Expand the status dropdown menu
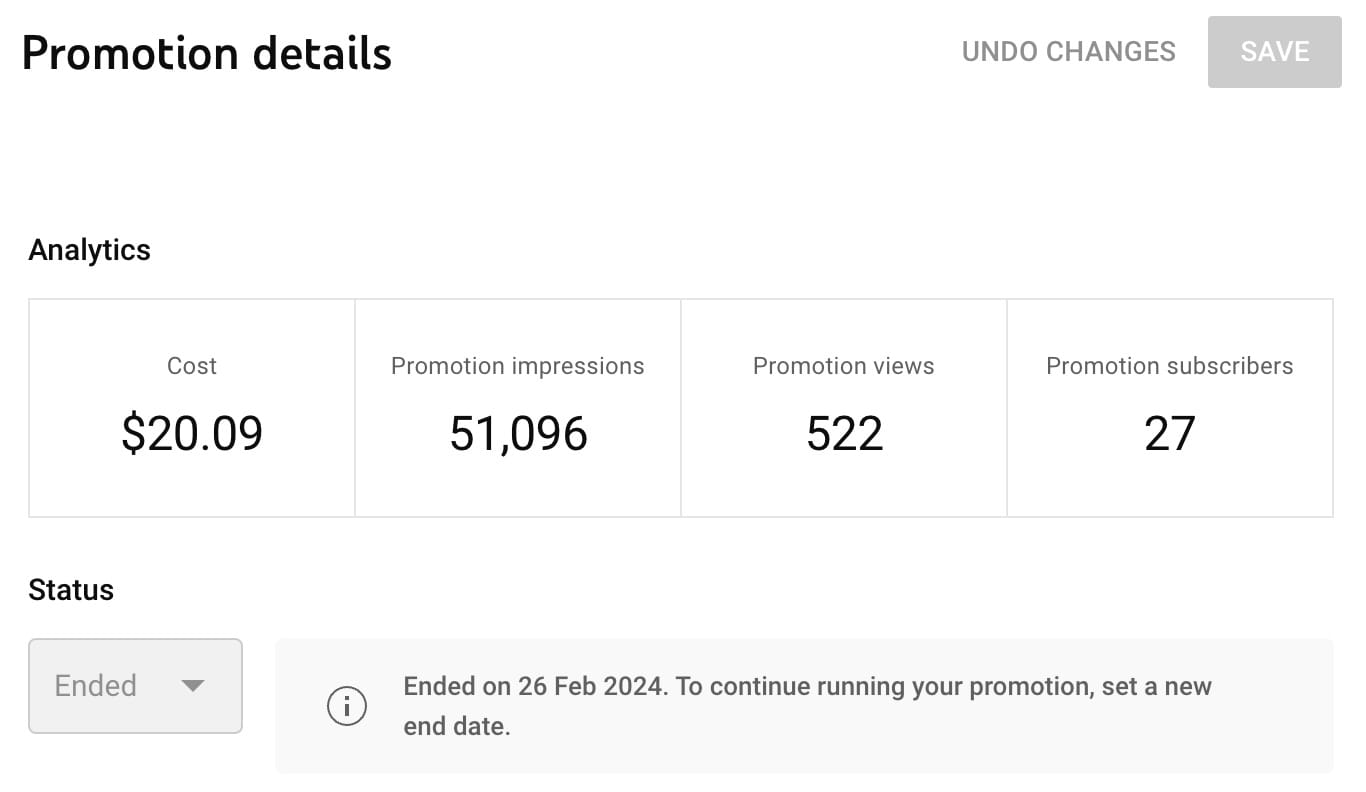Image resolution: width=1366 pixels, height=792 pixels. click(135, 686)
